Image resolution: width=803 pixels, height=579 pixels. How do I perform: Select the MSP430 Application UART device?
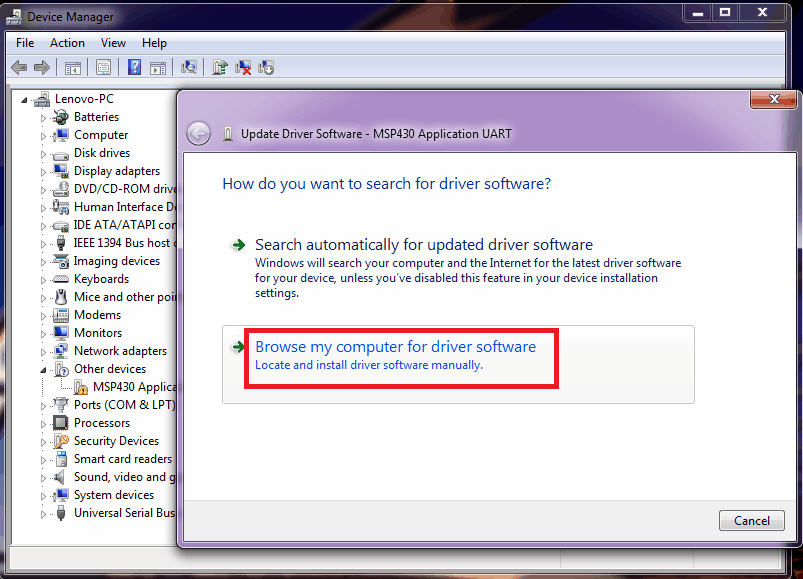pos(133,387)
